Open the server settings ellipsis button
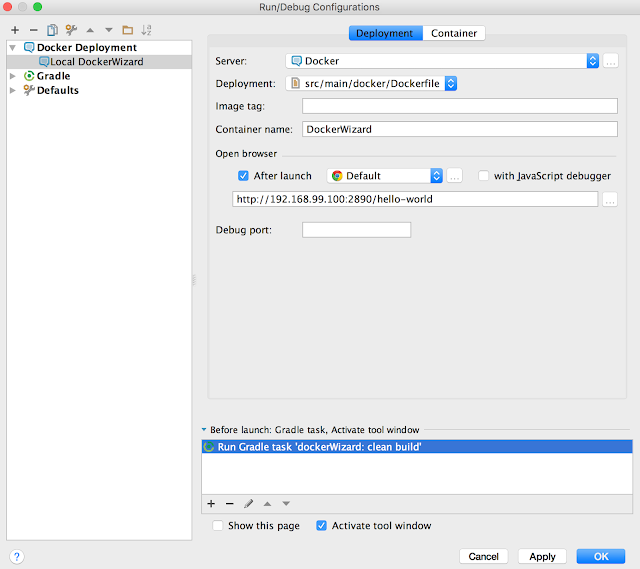This screenshot has height=569, width=640. [611, 61]
